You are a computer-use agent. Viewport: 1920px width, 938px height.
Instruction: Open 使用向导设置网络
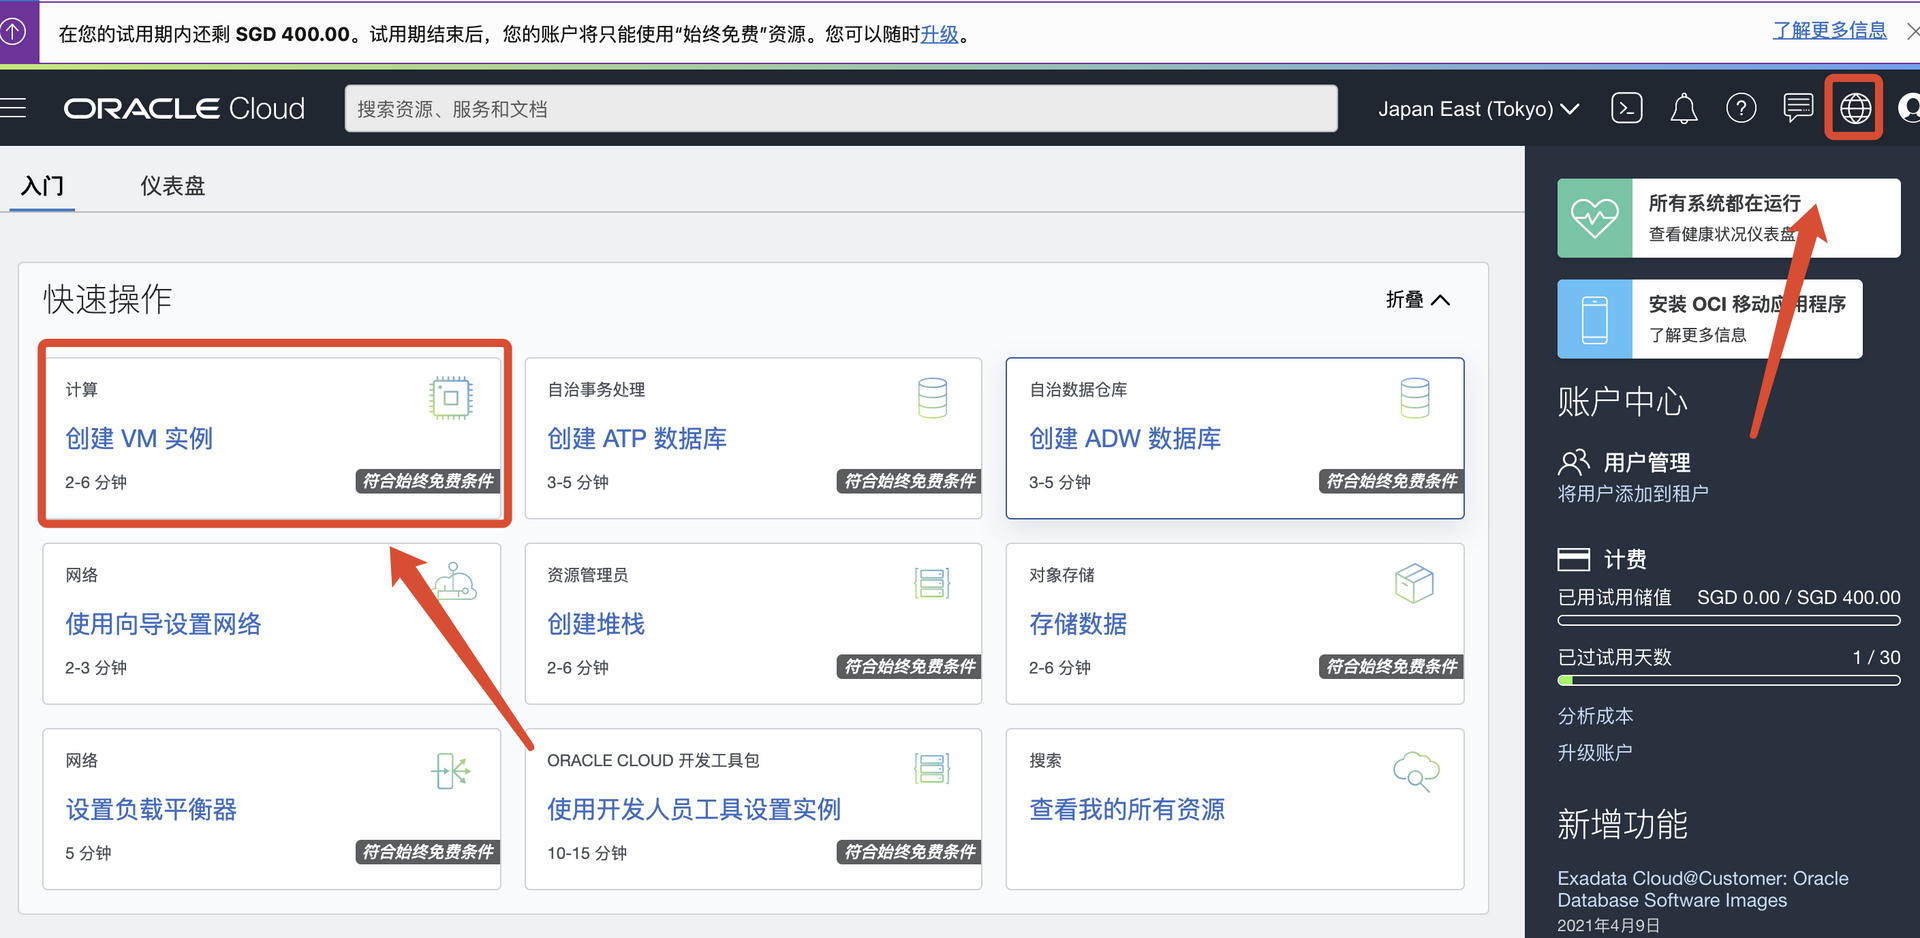coord(163,624)
